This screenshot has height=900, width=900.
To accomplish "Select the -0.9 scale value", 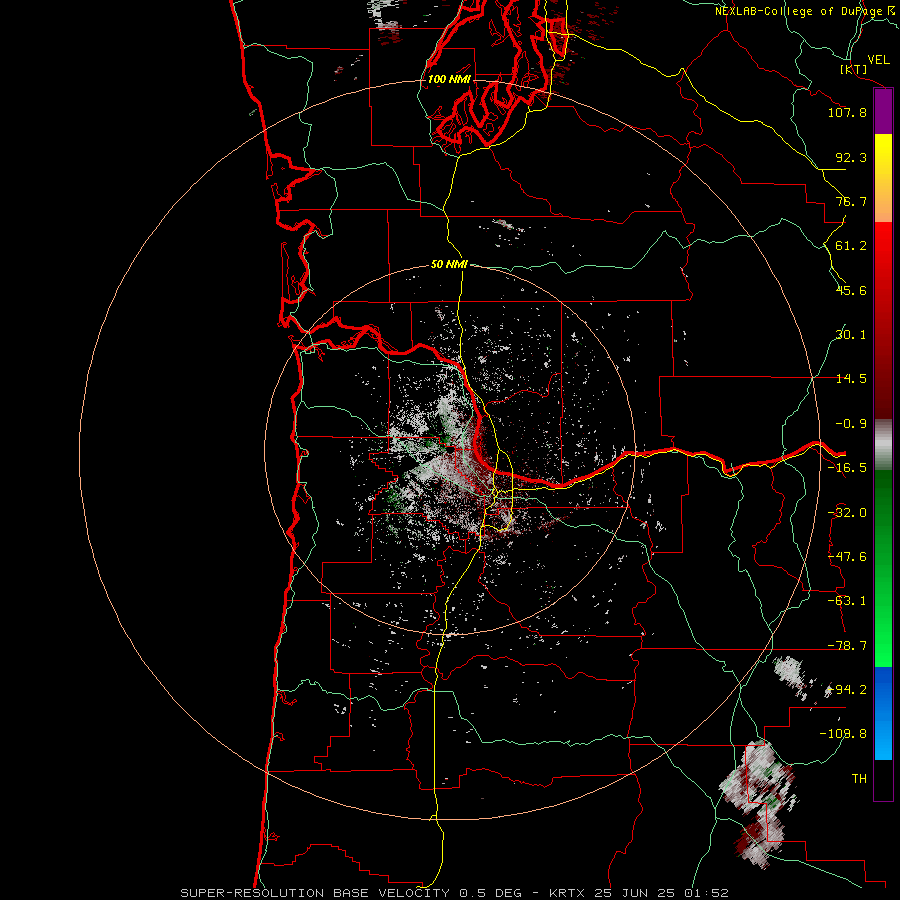I will click(851, 424).
